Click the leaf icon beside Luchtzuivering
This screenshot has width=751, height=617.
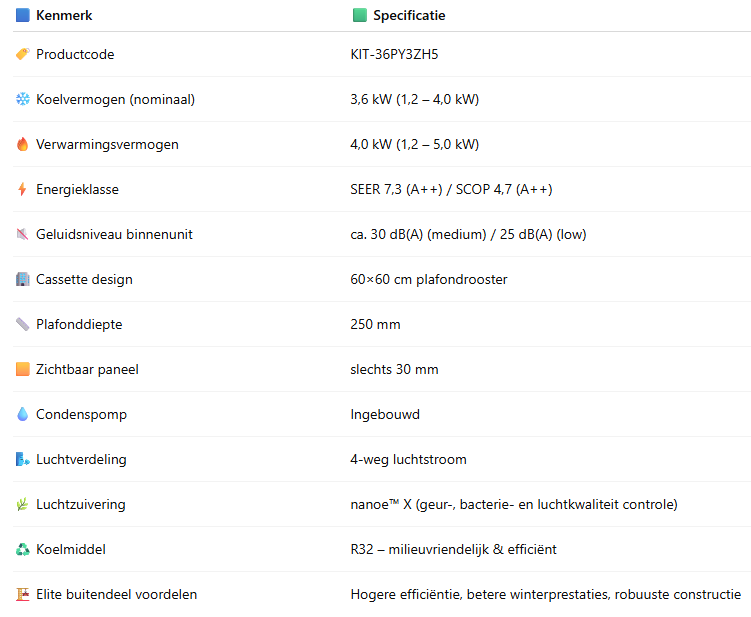click(23, 504)
